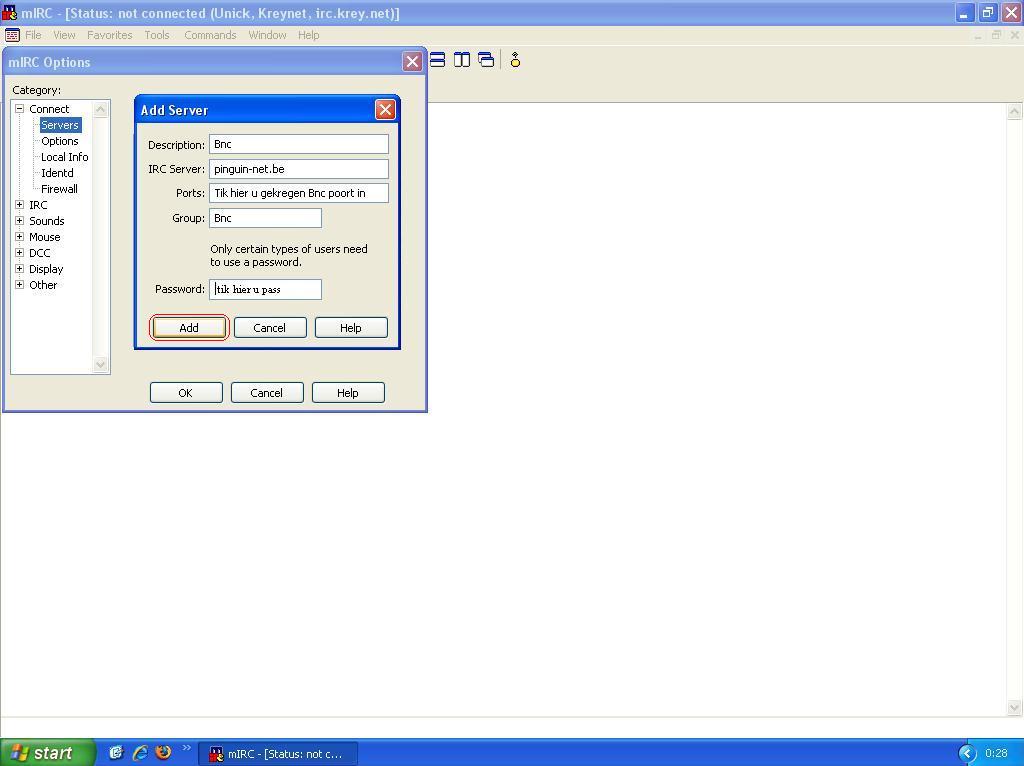Open the Commands menu

210,35
